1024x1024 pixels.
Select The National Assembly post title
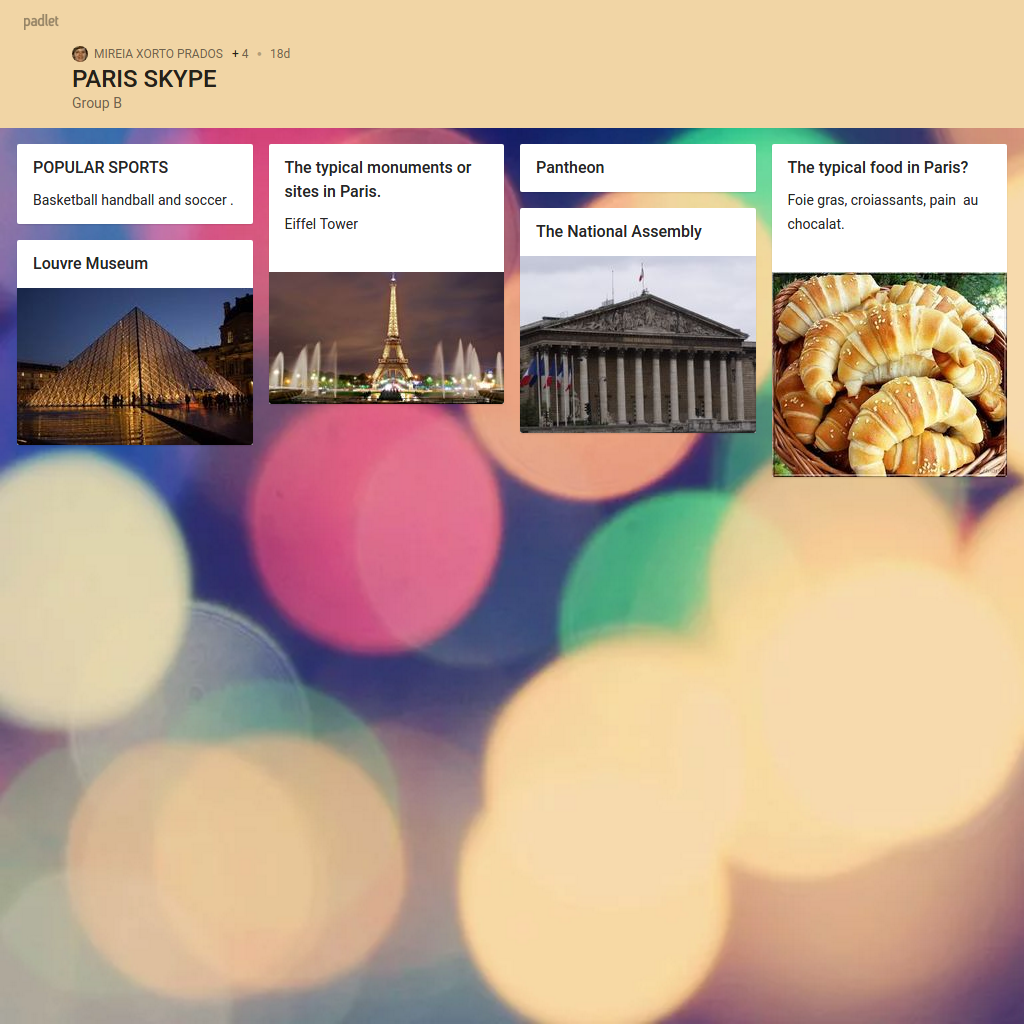click(x=619, y=231)
